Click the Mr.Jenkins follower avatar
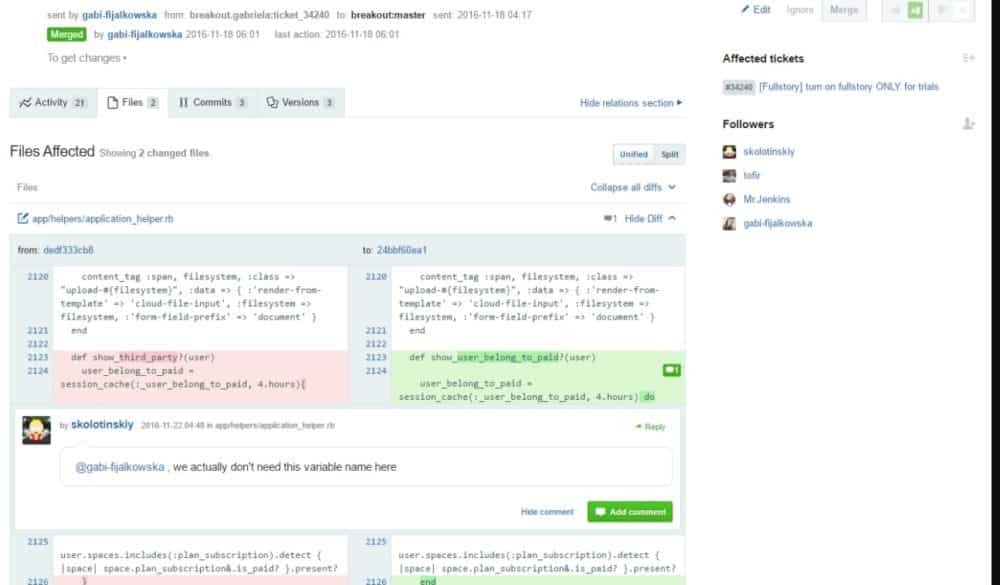 (x=730, y=200)
